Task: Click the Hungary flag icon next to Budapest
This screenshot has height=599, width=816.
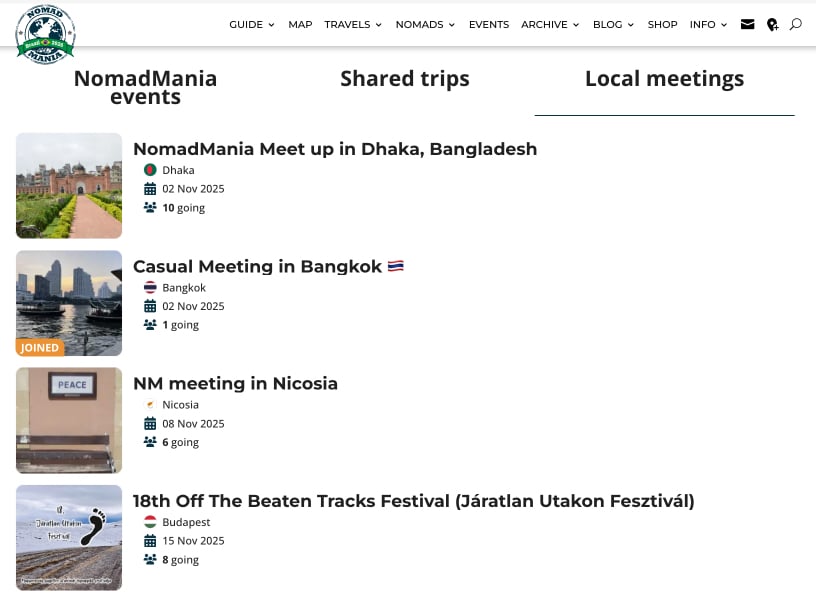Action: tap(150, 522)
